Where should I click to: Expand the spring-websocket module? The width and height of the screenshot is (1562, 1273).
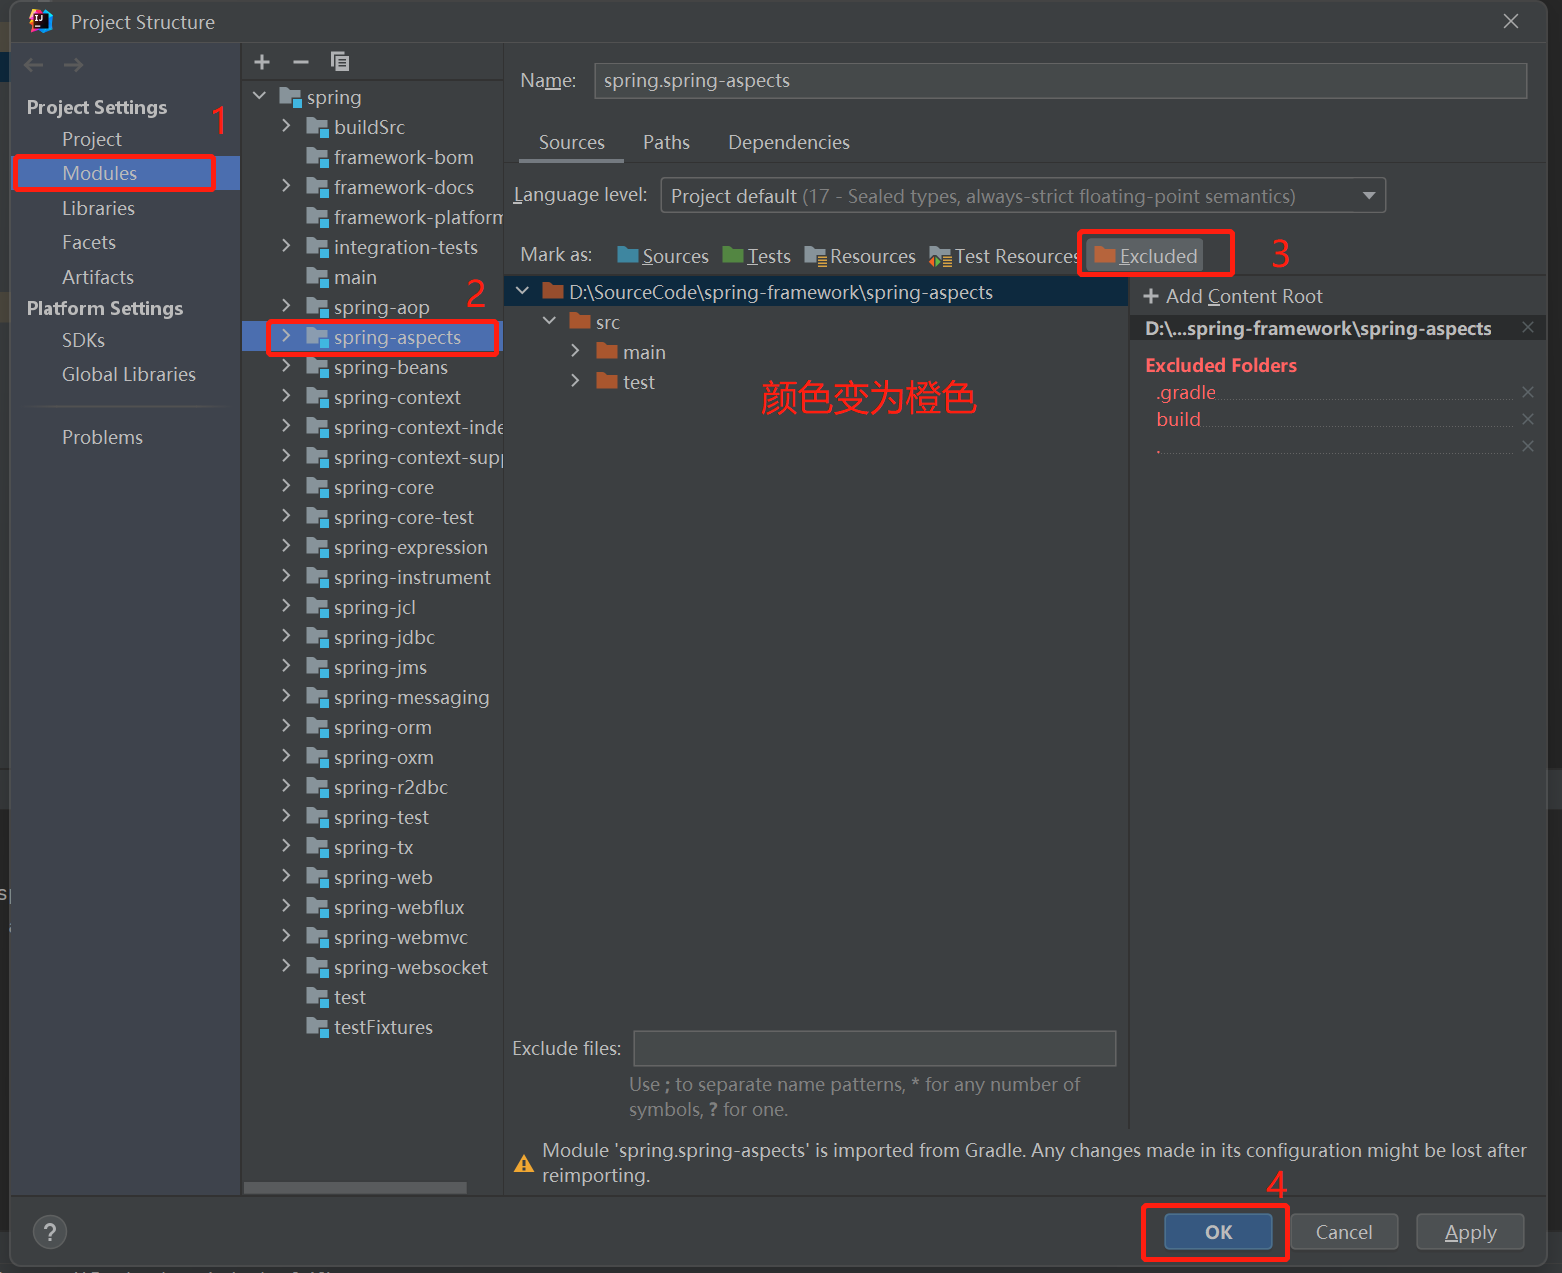click(286, 966)
